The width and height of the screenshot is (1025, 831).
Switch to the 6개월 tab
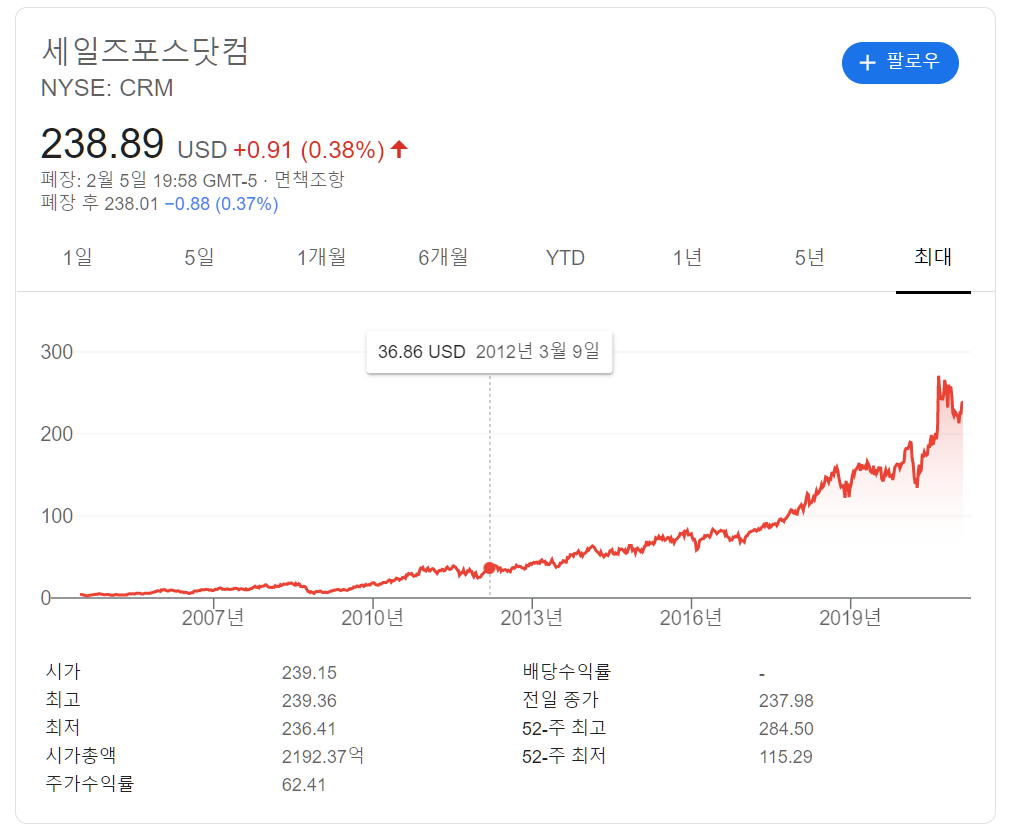[x=443, y=258]
